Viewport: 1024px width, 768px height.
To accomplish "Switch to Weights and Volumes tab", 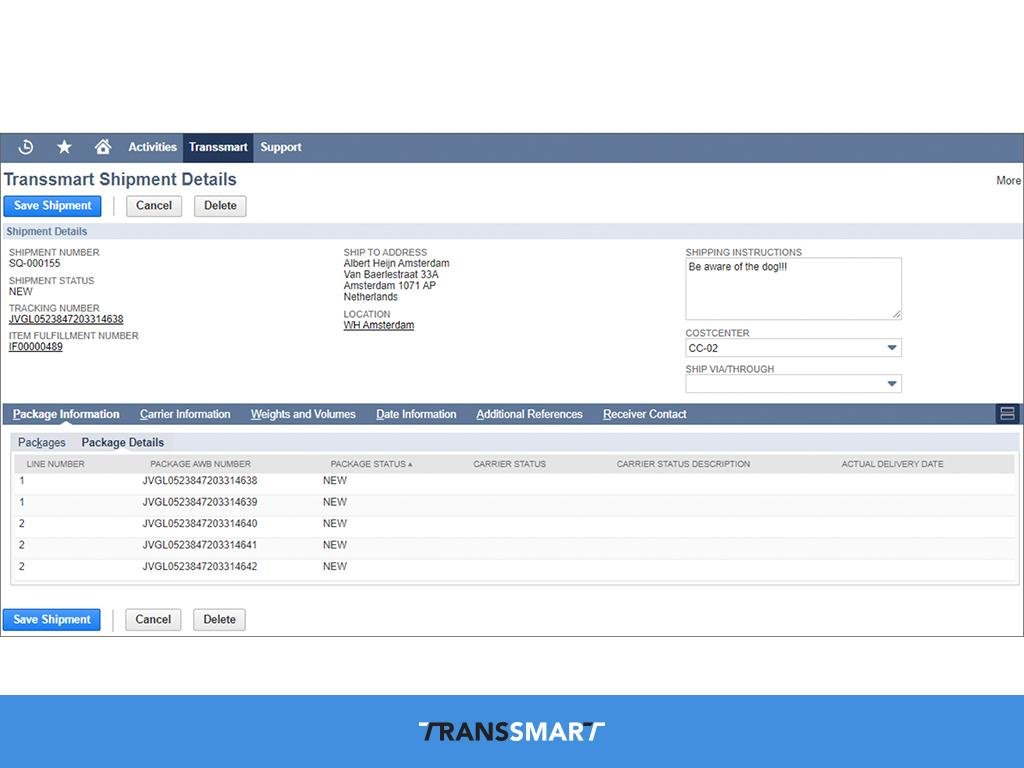I will (x=303, y=414).
